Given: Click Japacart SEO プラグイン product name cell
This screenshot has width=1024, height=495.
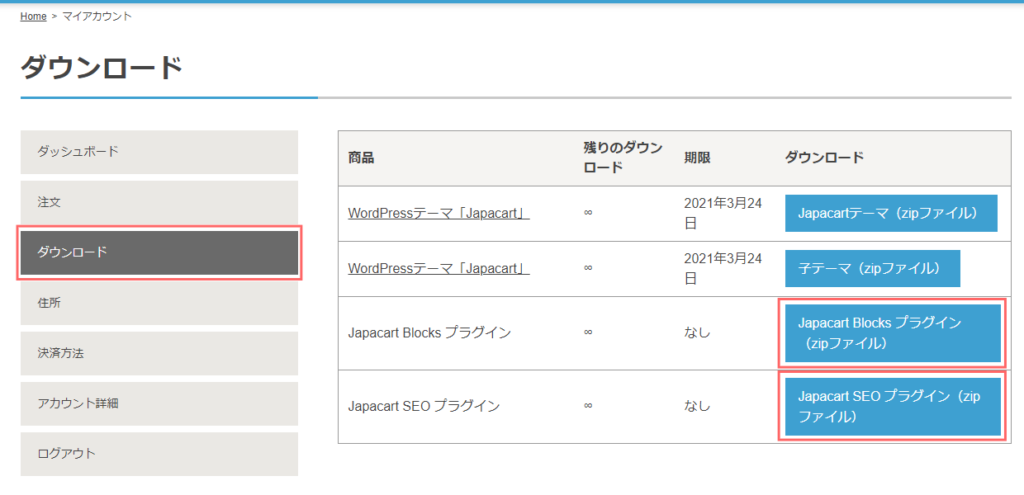Looking at the screenshot, I should click(x=424, y=406).
